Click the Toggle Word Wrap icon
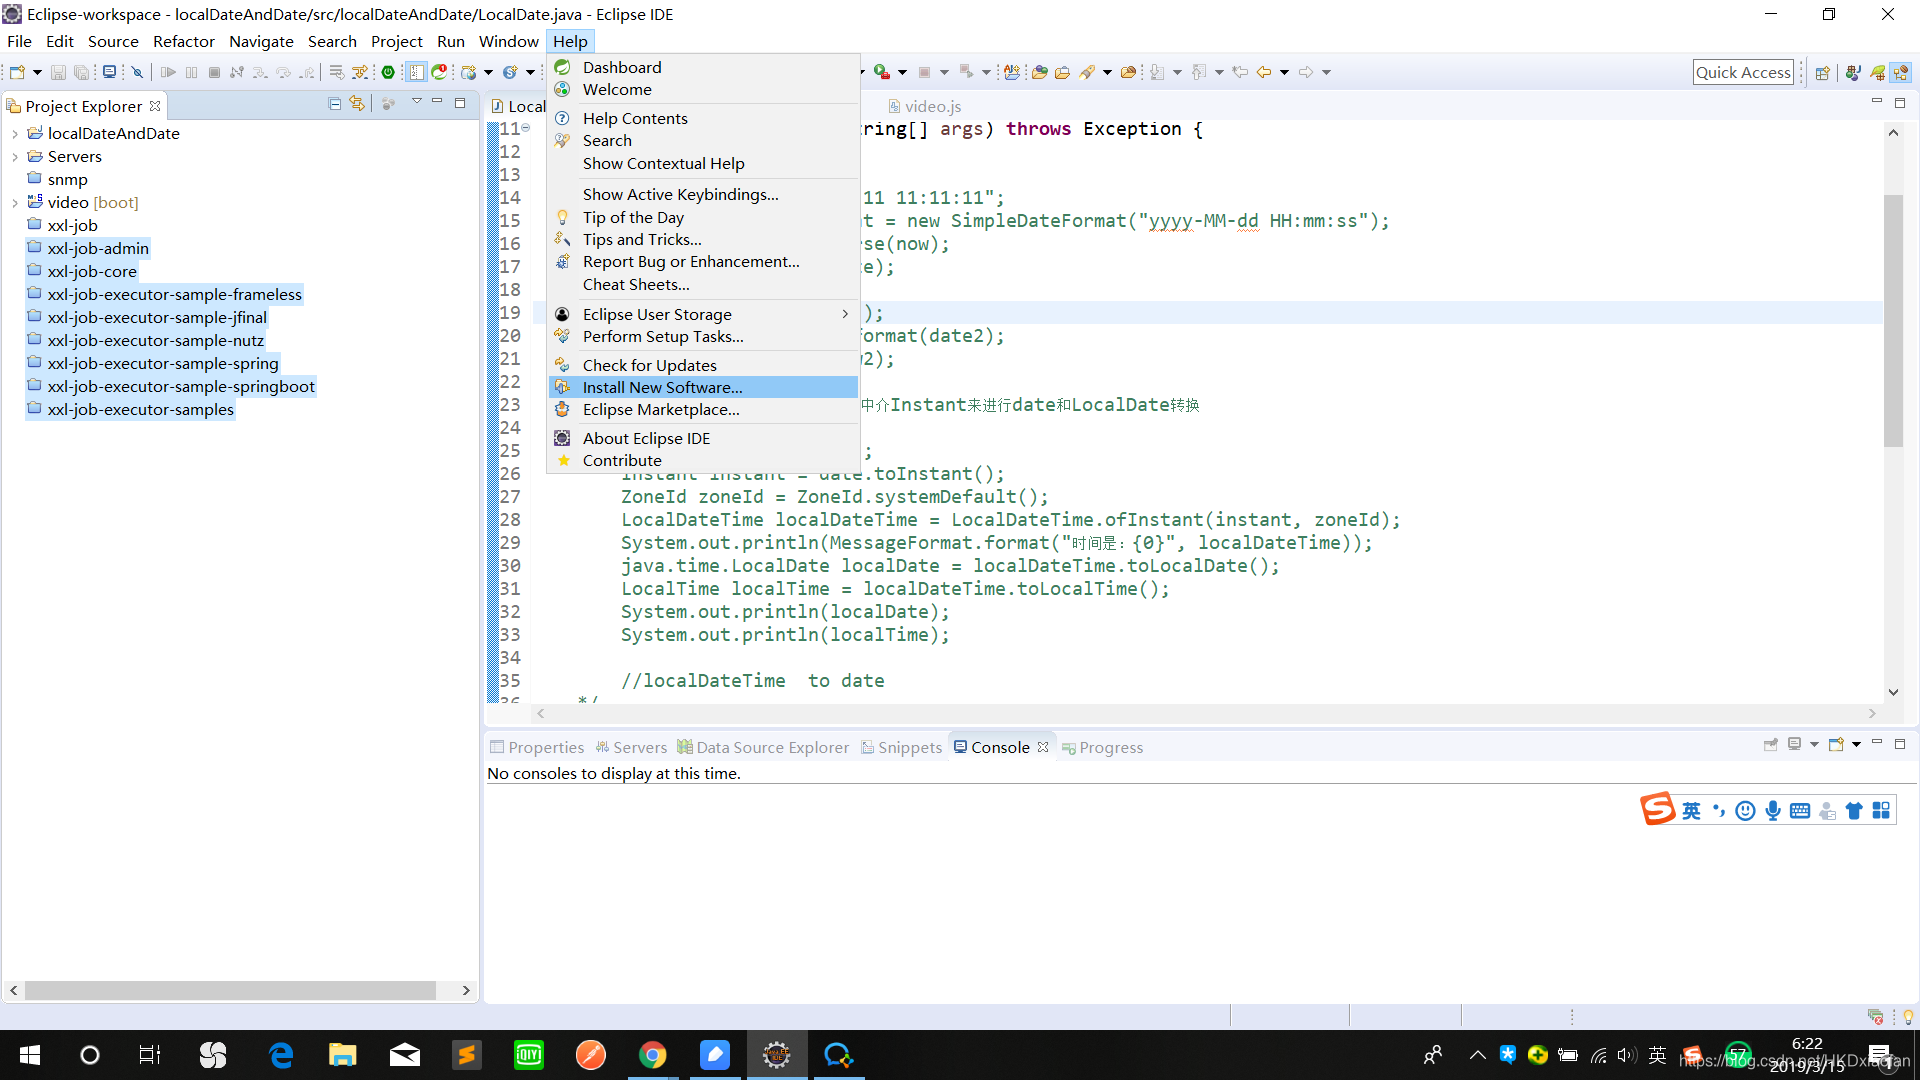Viewport: 1920px width, 1080px height. tap(336, 72)
